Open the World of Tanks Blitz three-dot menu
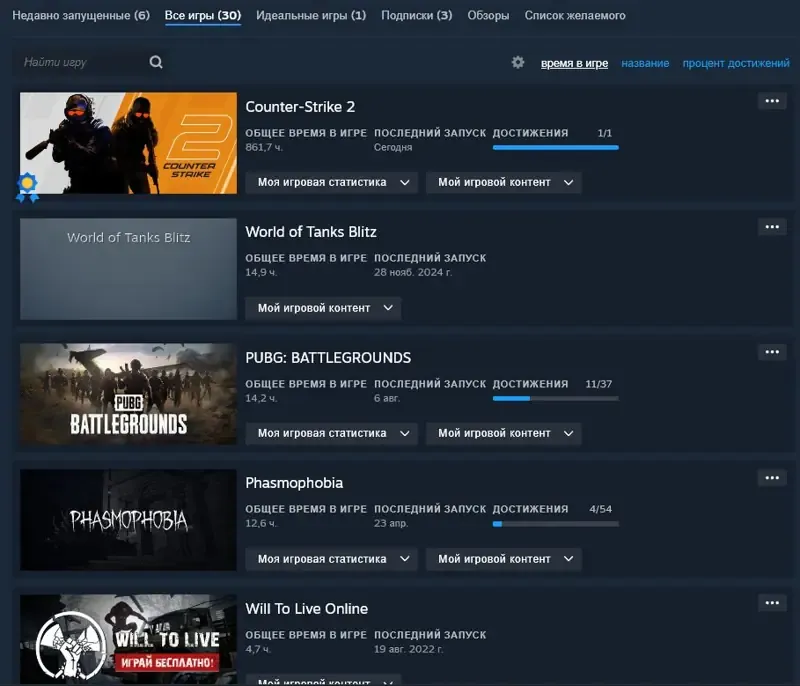 [772, 227]
